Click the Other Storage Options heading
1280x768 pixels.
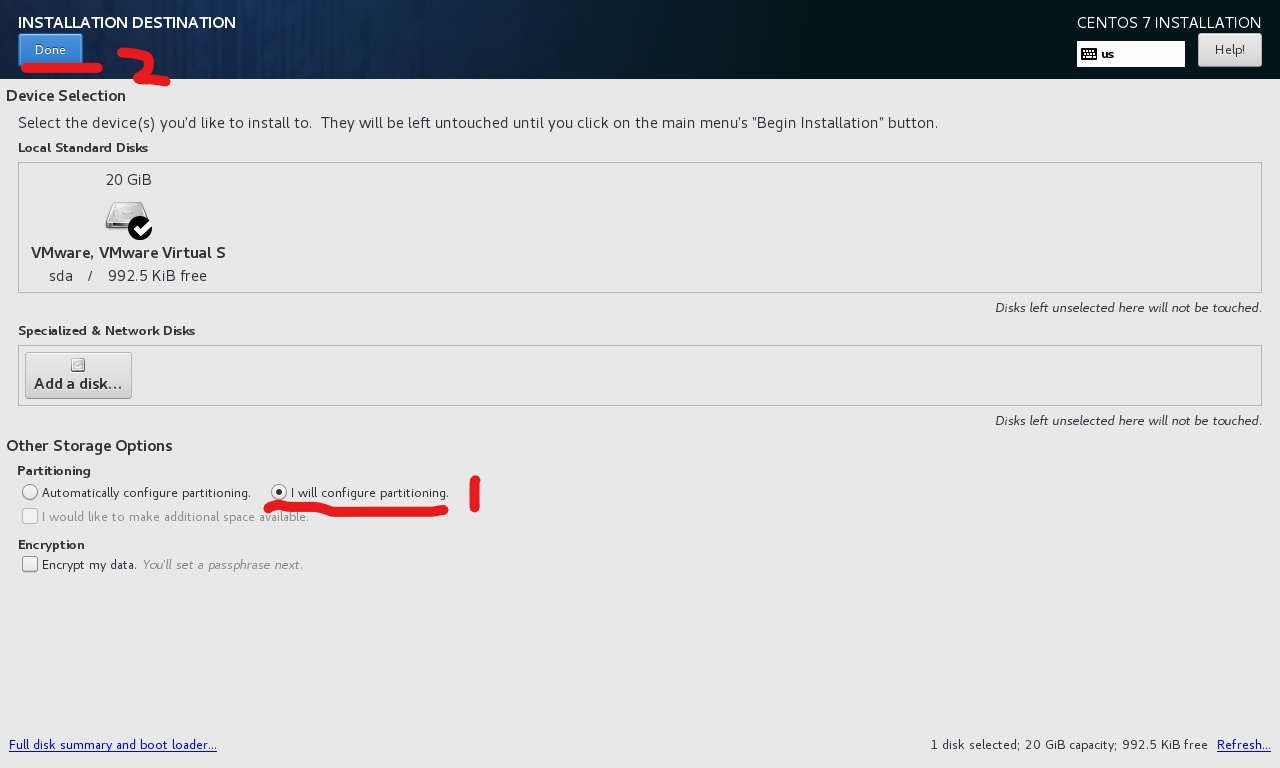pos(89,446)
